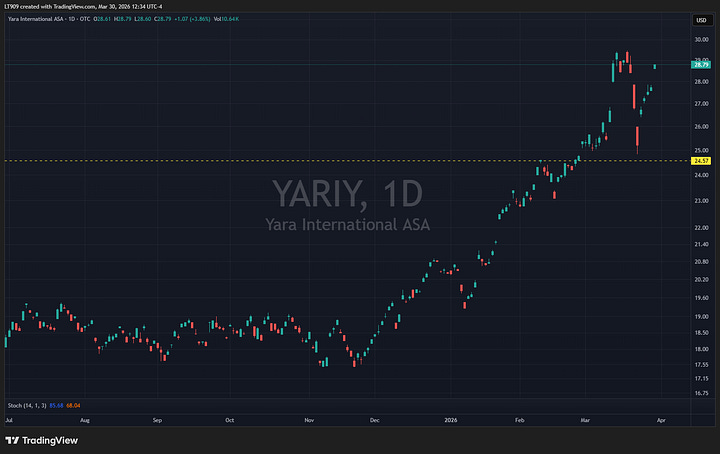720x454 pixels.
Task: Click the Jul label on time axis
Action: tap(9, 420)
